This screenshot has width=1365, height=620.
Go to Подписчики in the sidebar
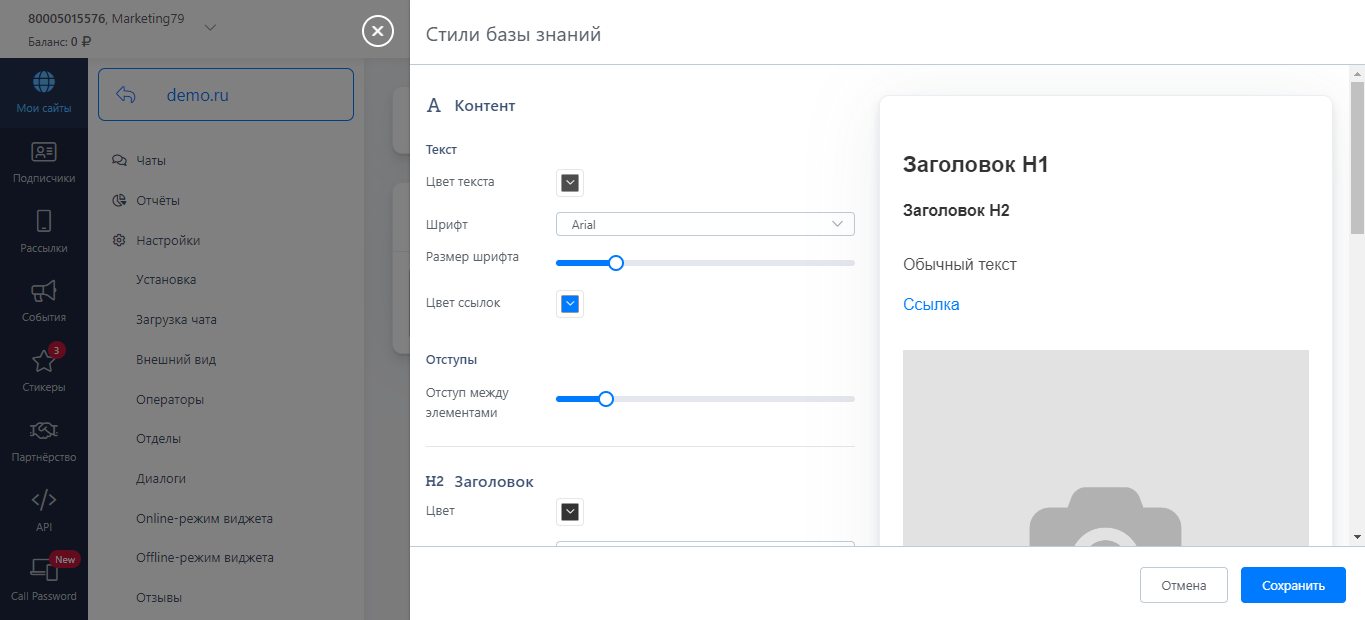coord(44,152)
